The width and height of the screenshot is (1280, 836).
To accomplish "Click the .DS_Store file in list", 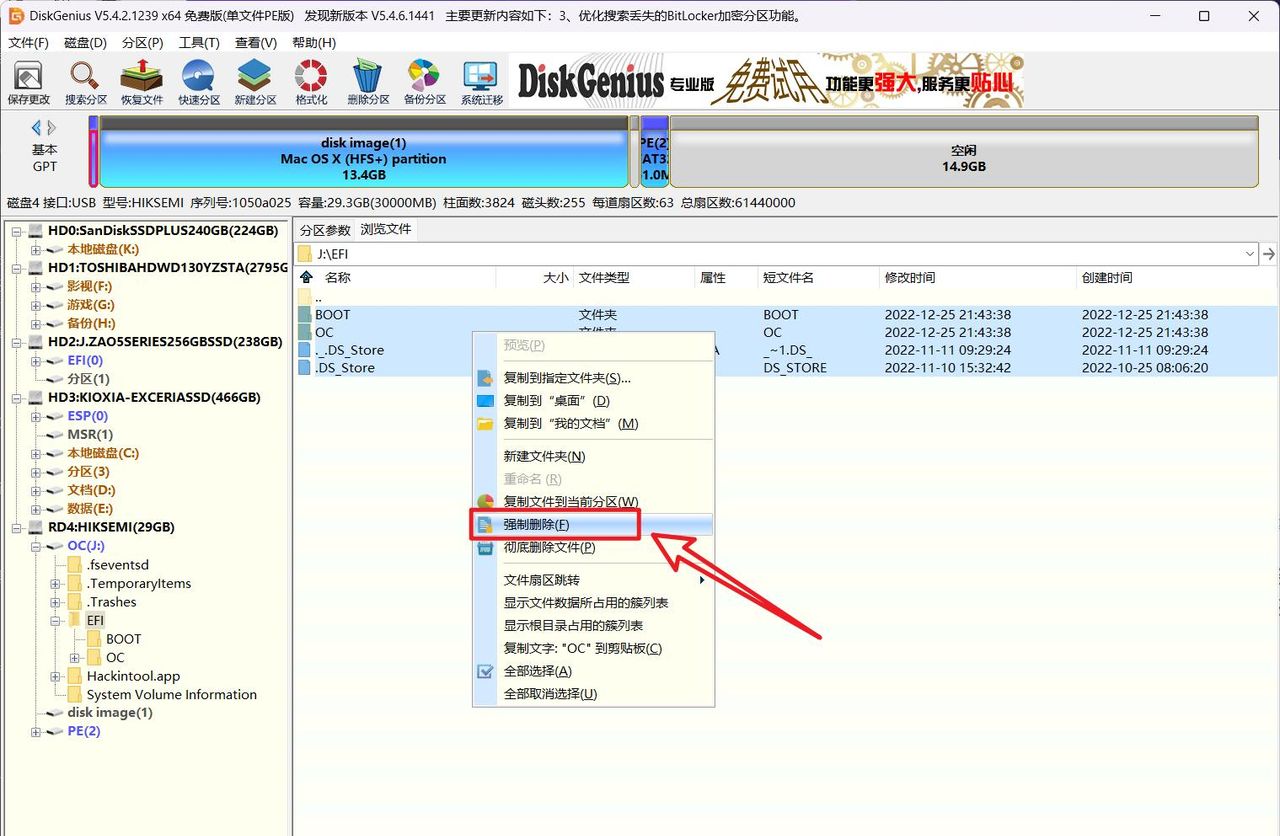I will 786,368.
